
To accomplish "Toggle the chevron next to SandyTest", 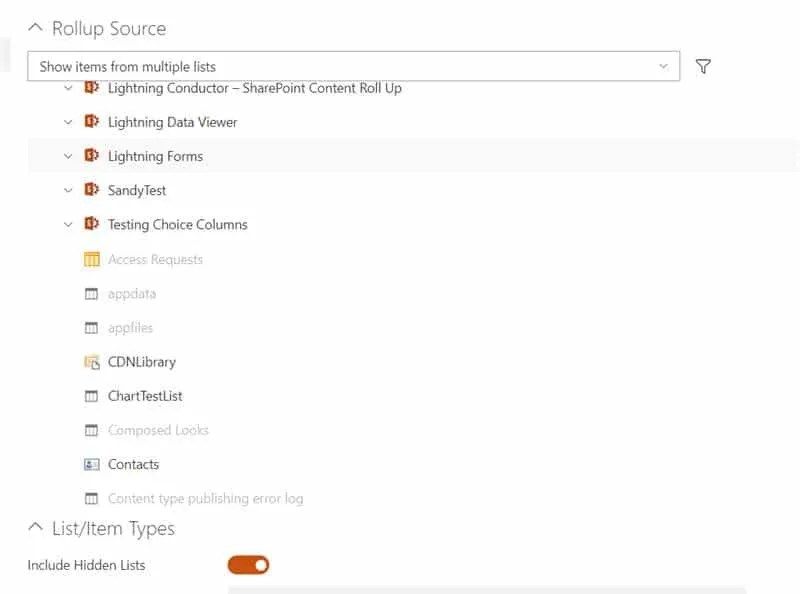I will 68,190.
